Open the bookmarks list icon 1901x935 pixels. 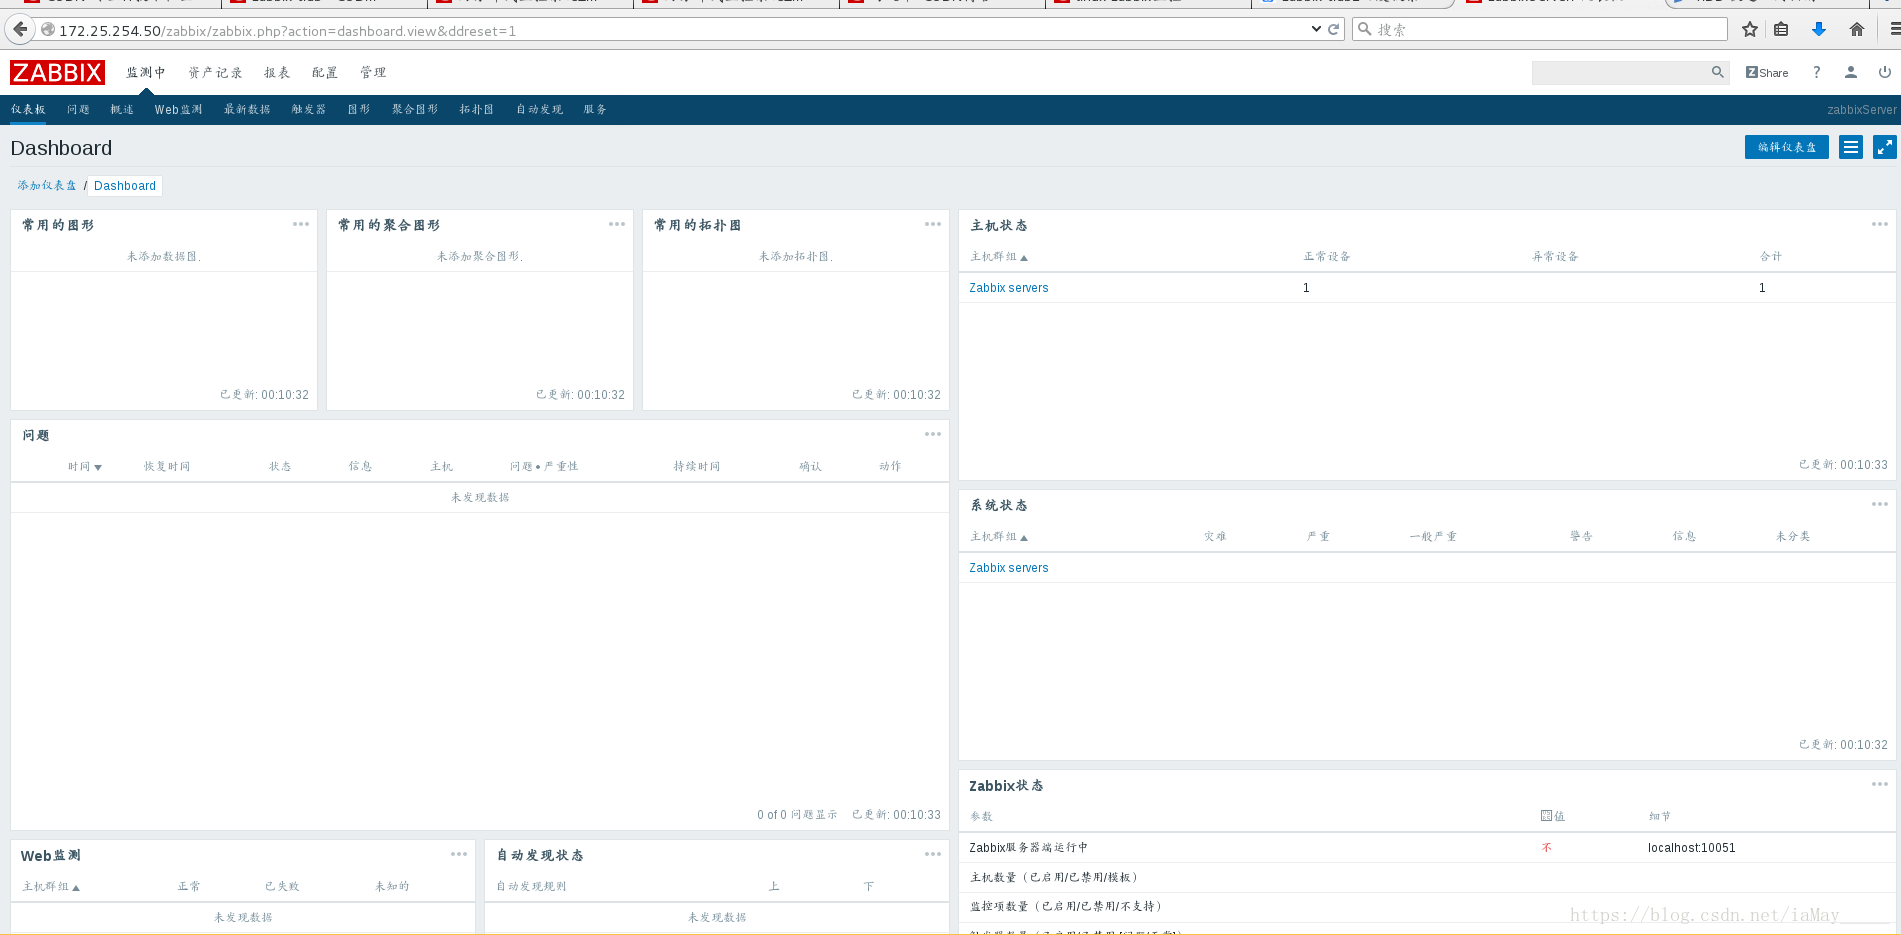[x=1781, y=30]
